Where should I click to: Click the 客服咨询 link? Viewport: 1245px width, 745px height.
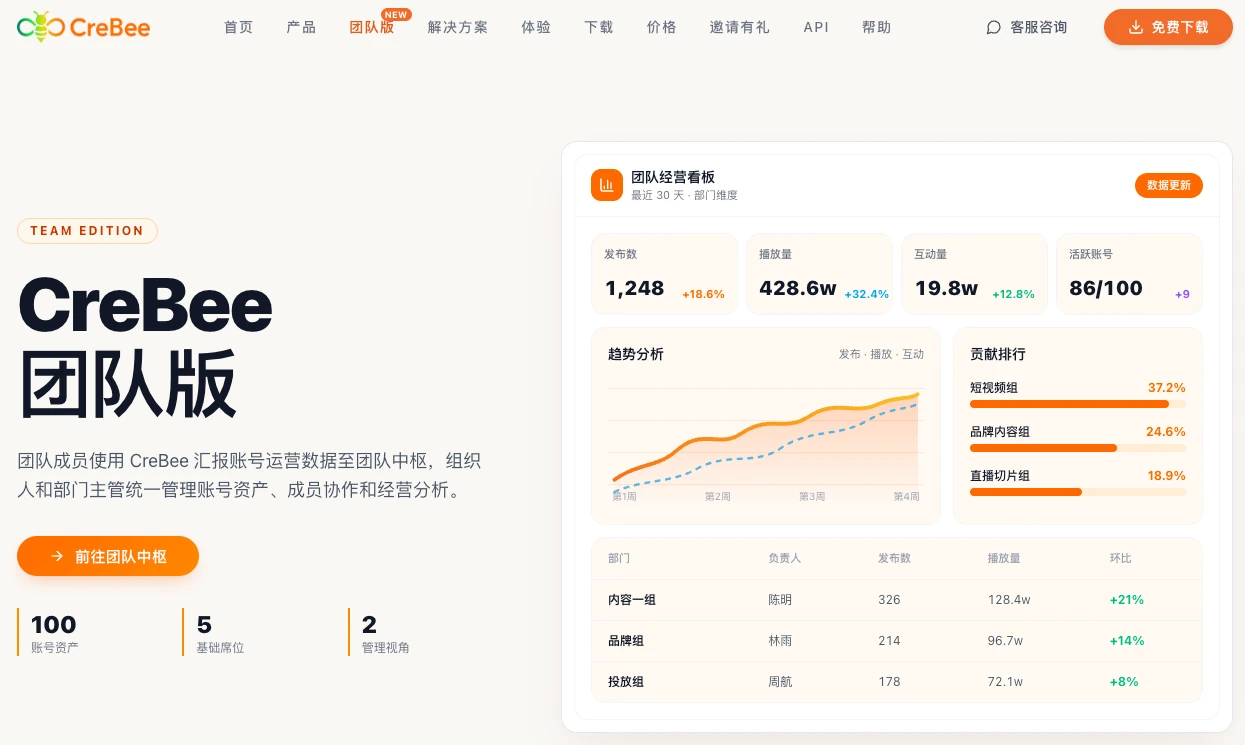[1026, 28]
